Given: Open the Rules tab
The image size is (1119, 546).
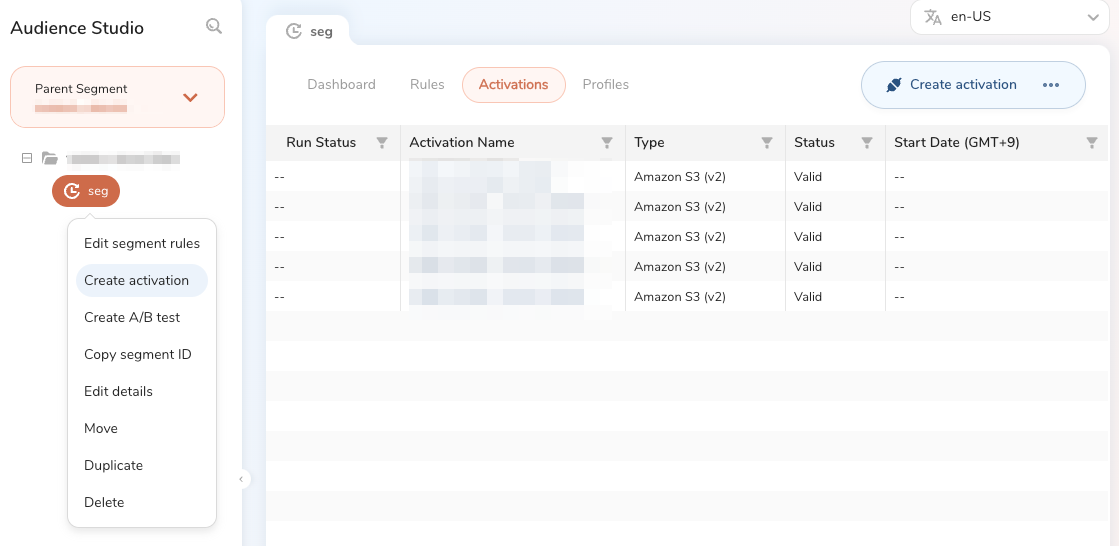Looking at the screenshot, I should tap(427, 85).
